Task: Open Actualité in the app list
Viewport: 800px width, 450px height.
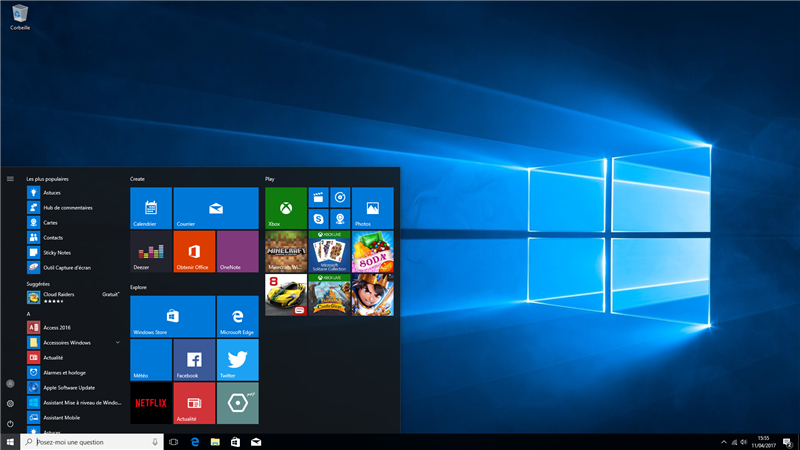Action: [74, 358]
